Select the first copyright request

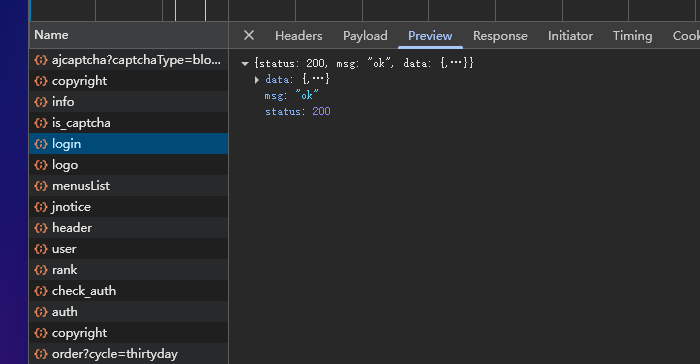(129, 81)
